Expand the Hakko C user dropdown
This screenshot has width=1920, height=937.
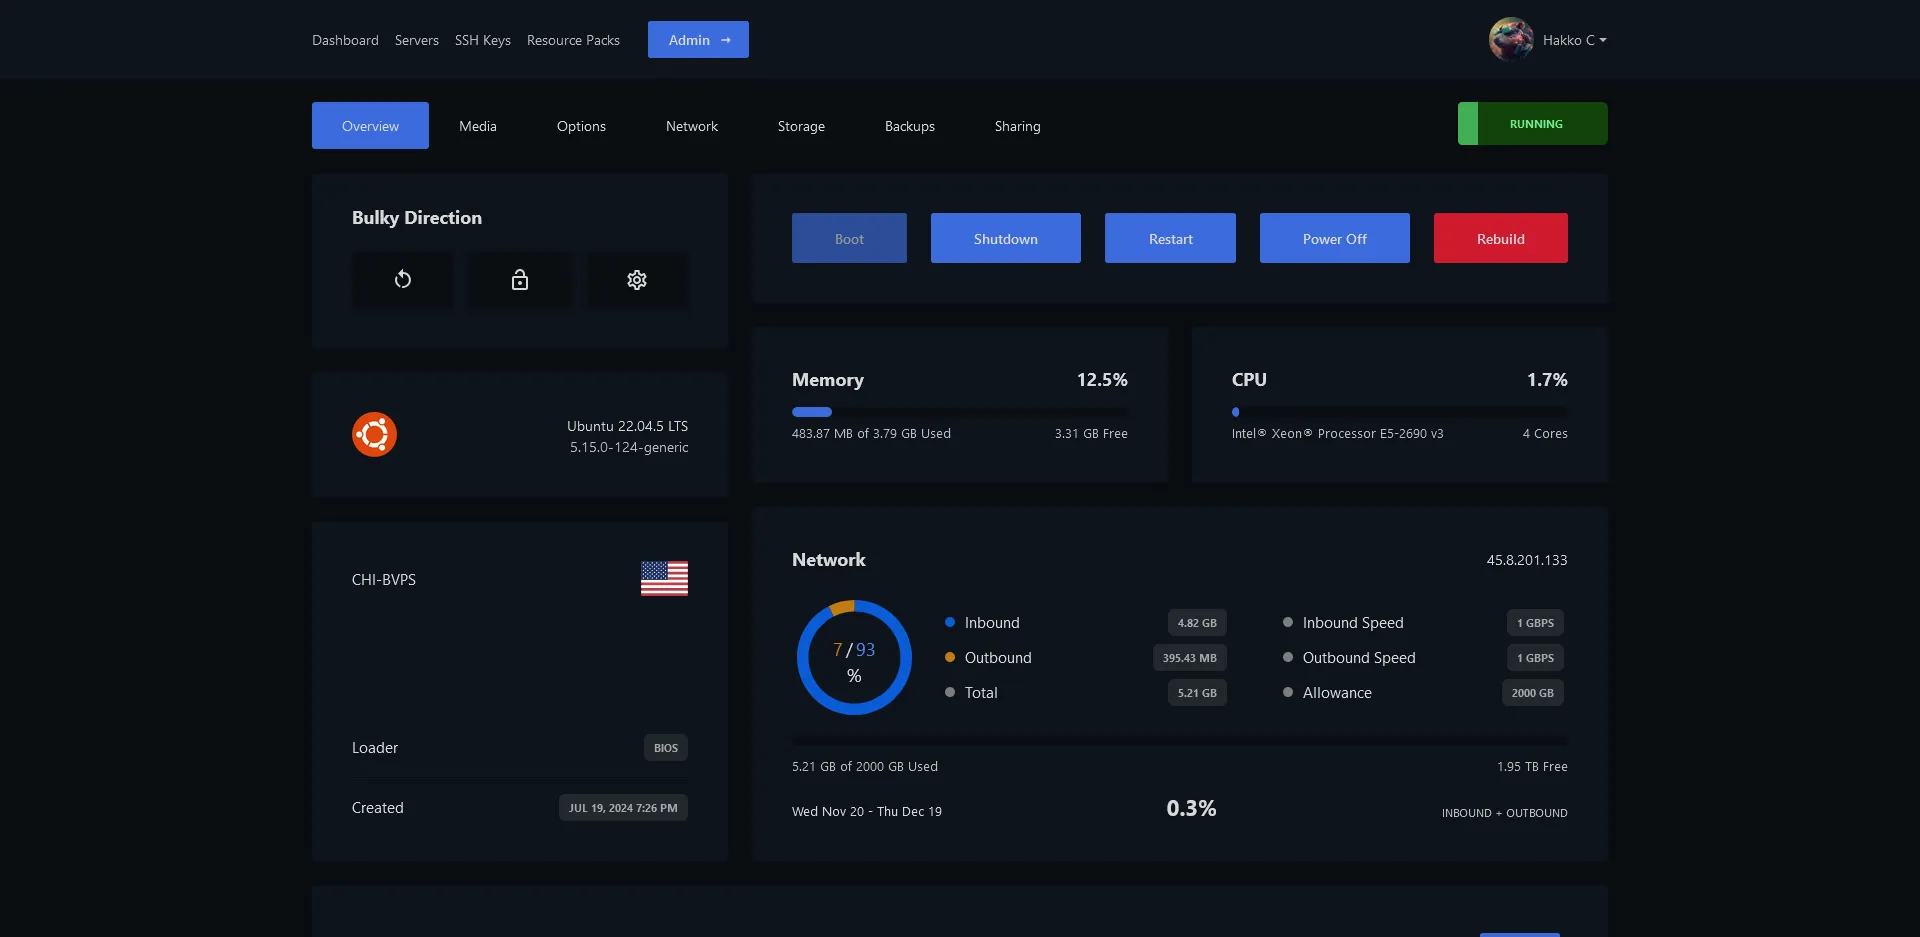pos(1575,40)
